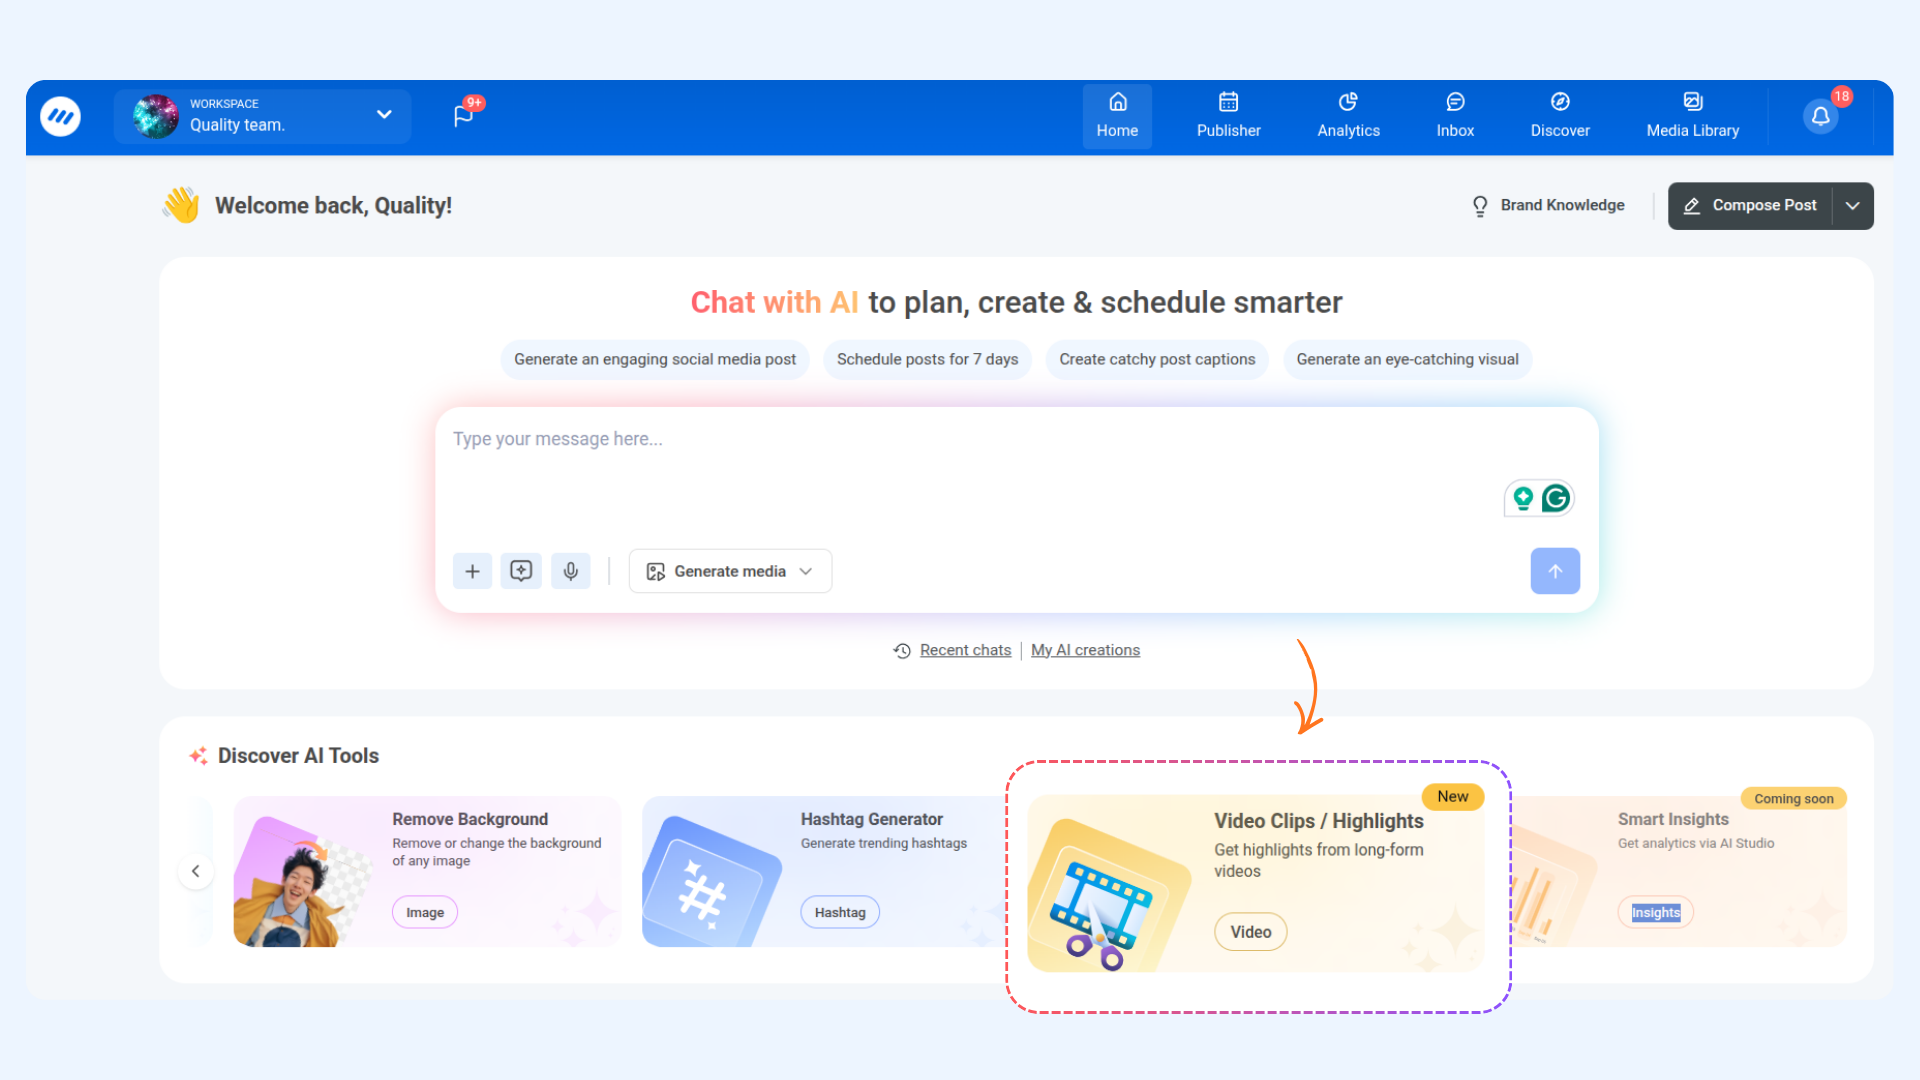The width and height of the screenshot is (1920, 1080).
Task: Open the bell notifications icon
Action: [1820, 116]
